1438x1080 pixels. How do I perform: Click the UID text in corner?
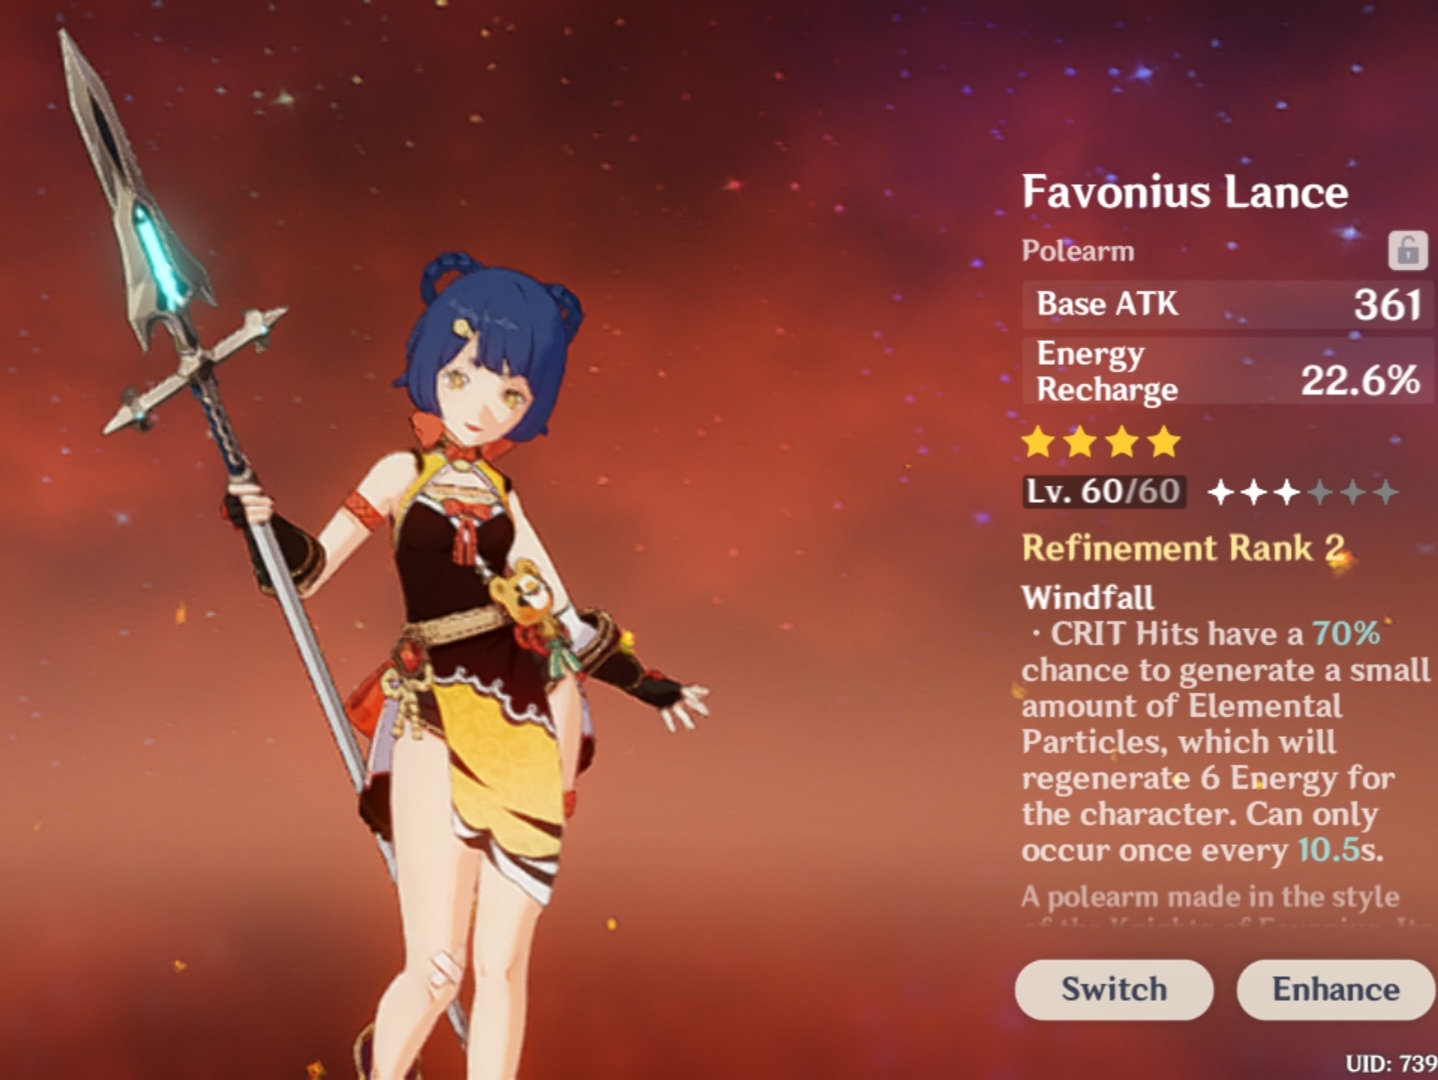click(x=1391, y=1063)
